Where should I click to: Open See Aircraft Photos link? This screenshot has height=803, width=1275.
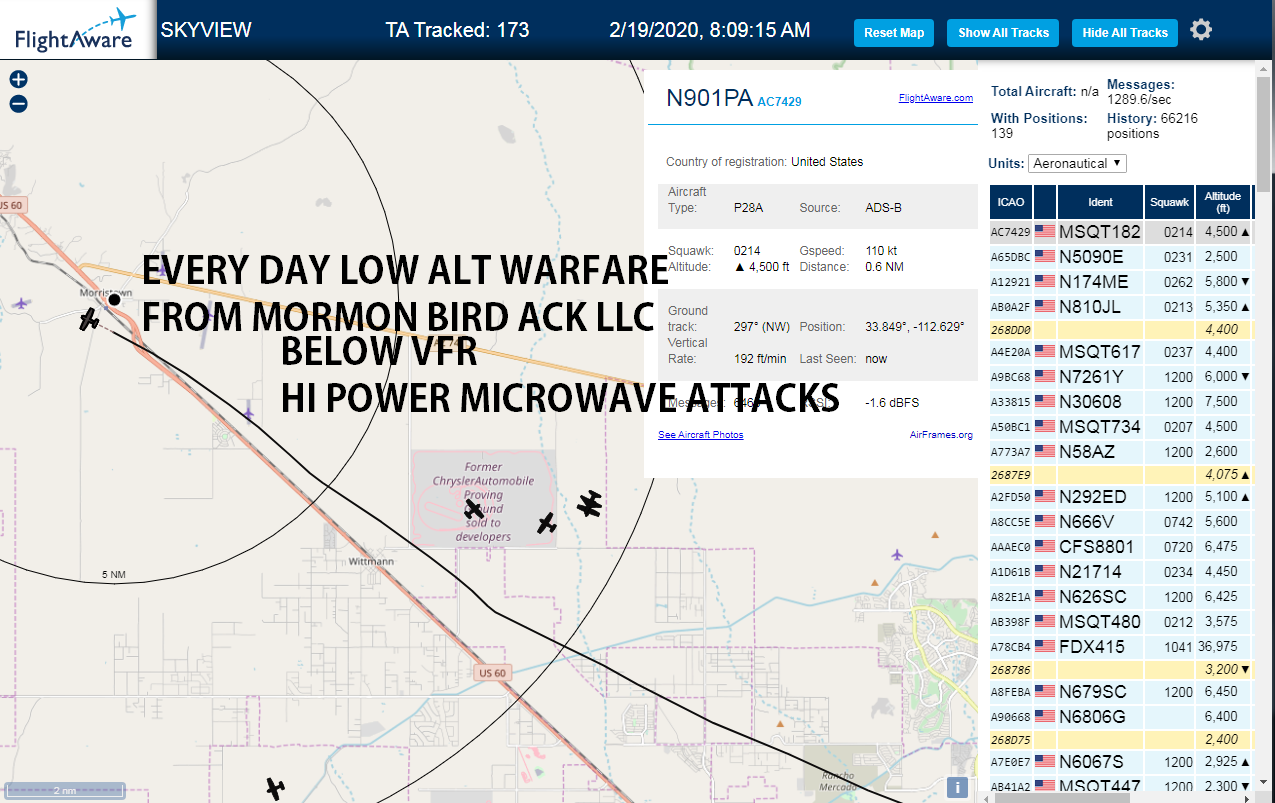(701, 434)
